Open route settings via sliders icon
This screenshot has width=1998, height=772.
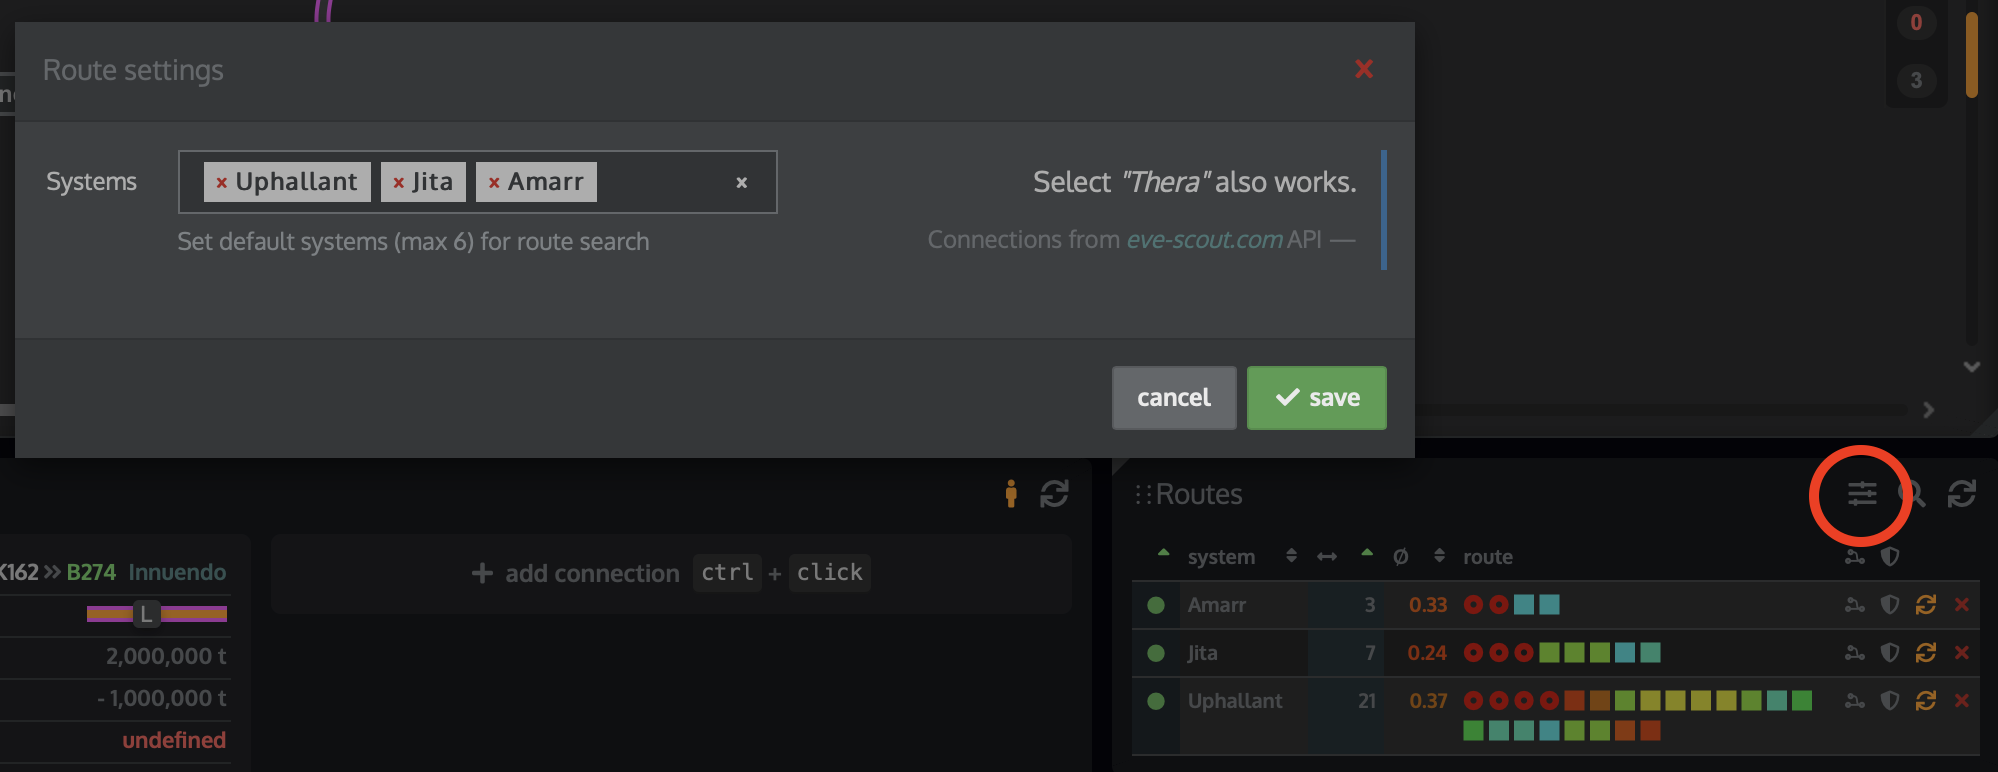click(x=1861, y=493)
